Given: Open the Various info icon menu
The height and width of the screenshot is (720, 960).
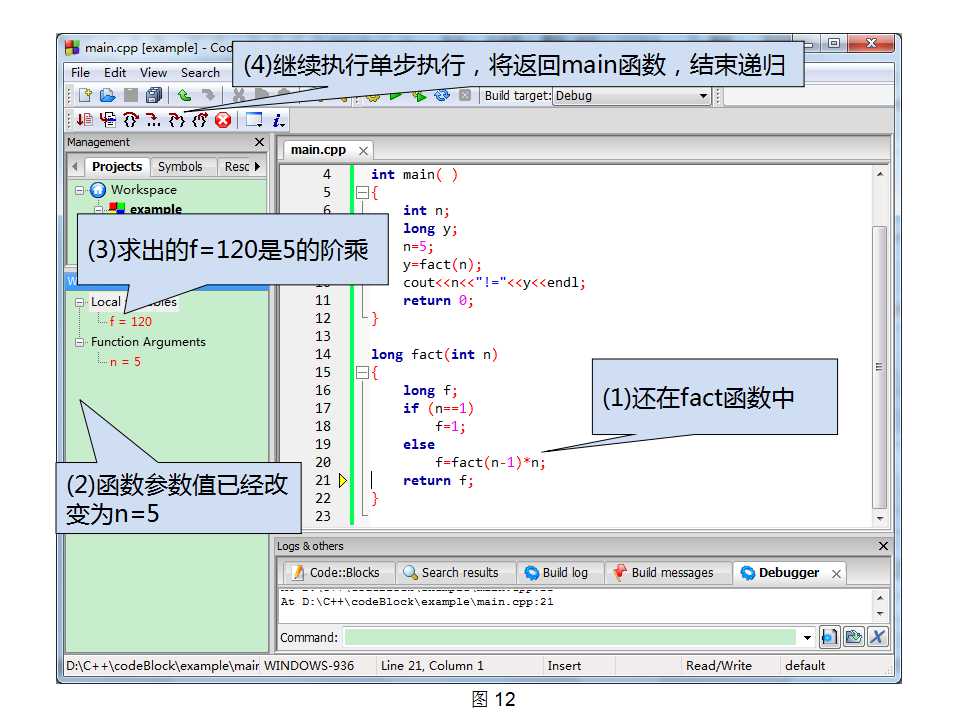Looking at the screenshot, I should pyautogui.click(x=278, y=120).
